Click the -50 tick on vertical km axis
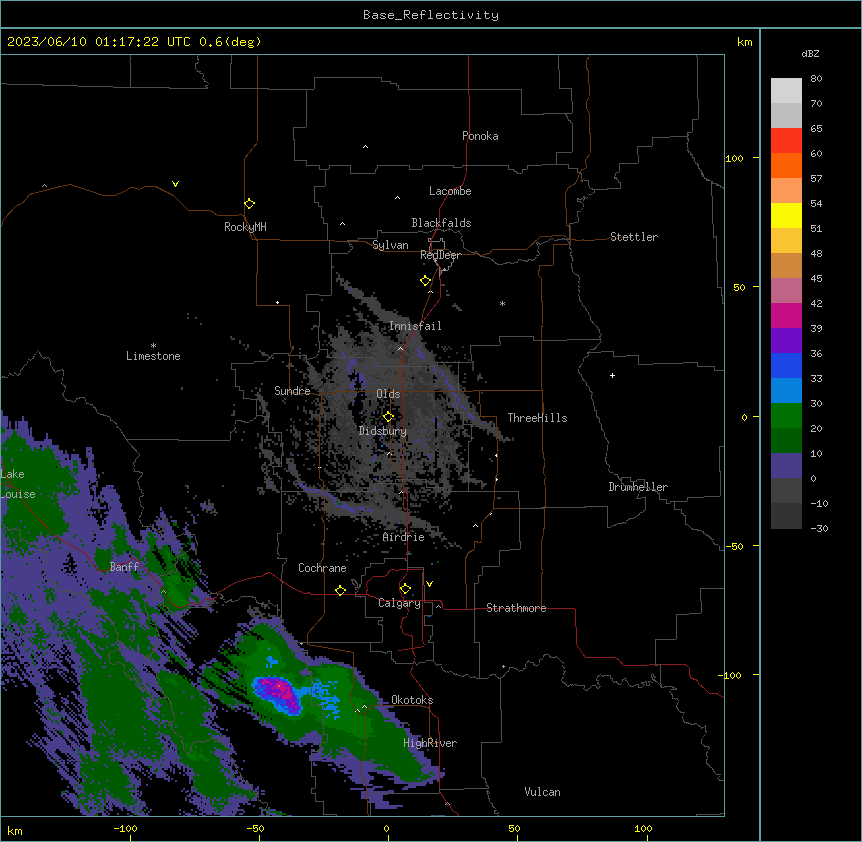Screen dimensions: 862x842 [734, 546]
